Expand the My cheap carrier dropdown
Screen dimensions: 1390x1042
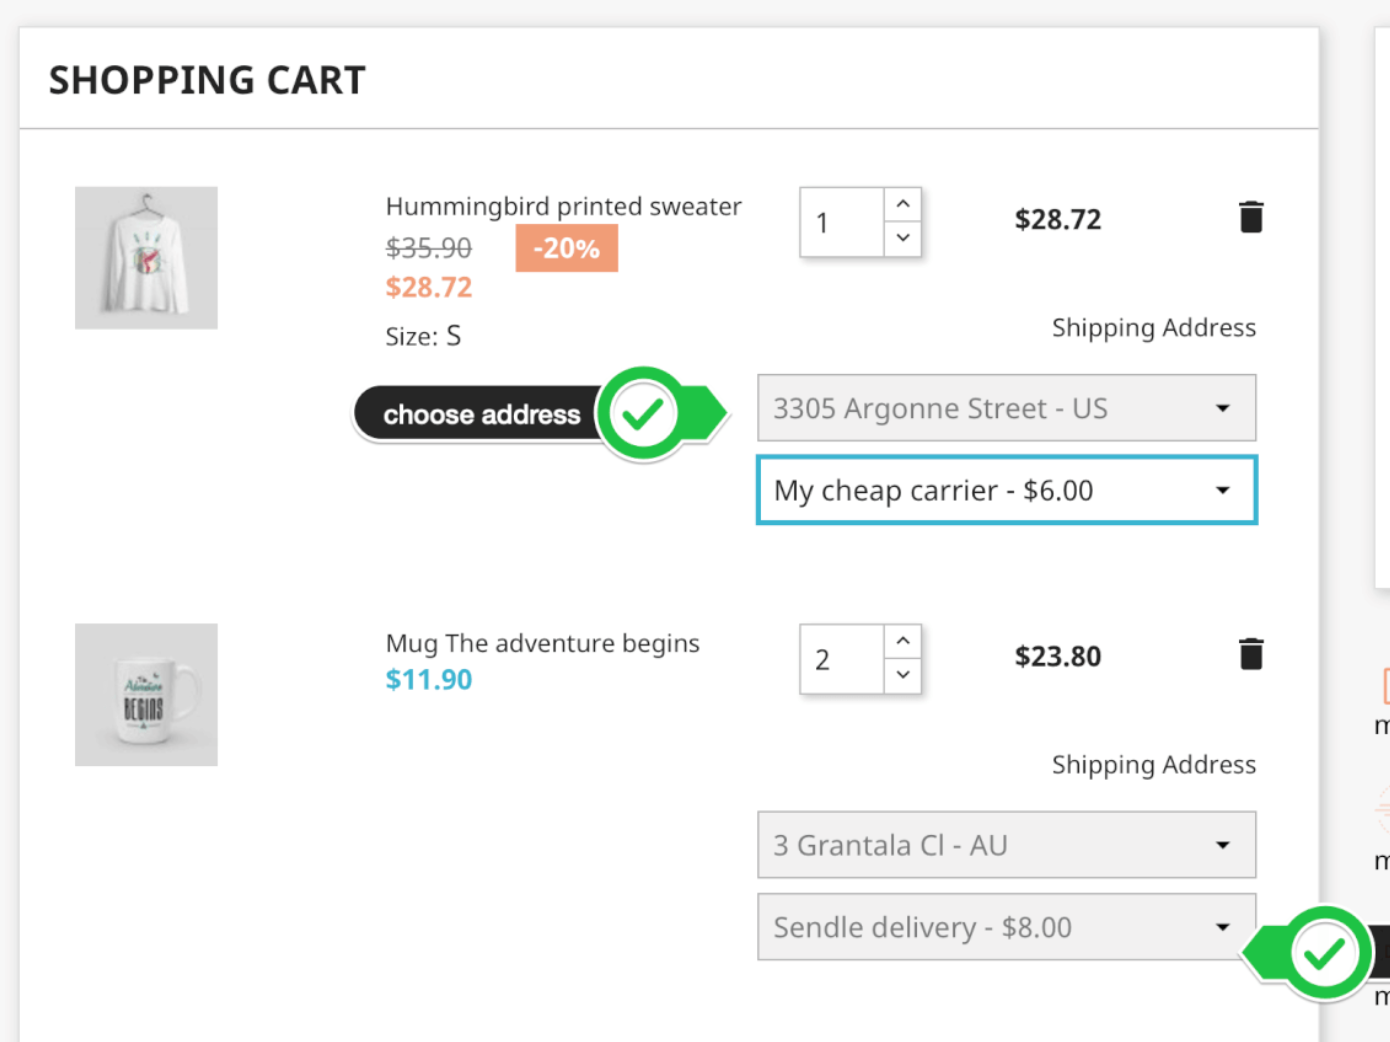[1006, 490]
